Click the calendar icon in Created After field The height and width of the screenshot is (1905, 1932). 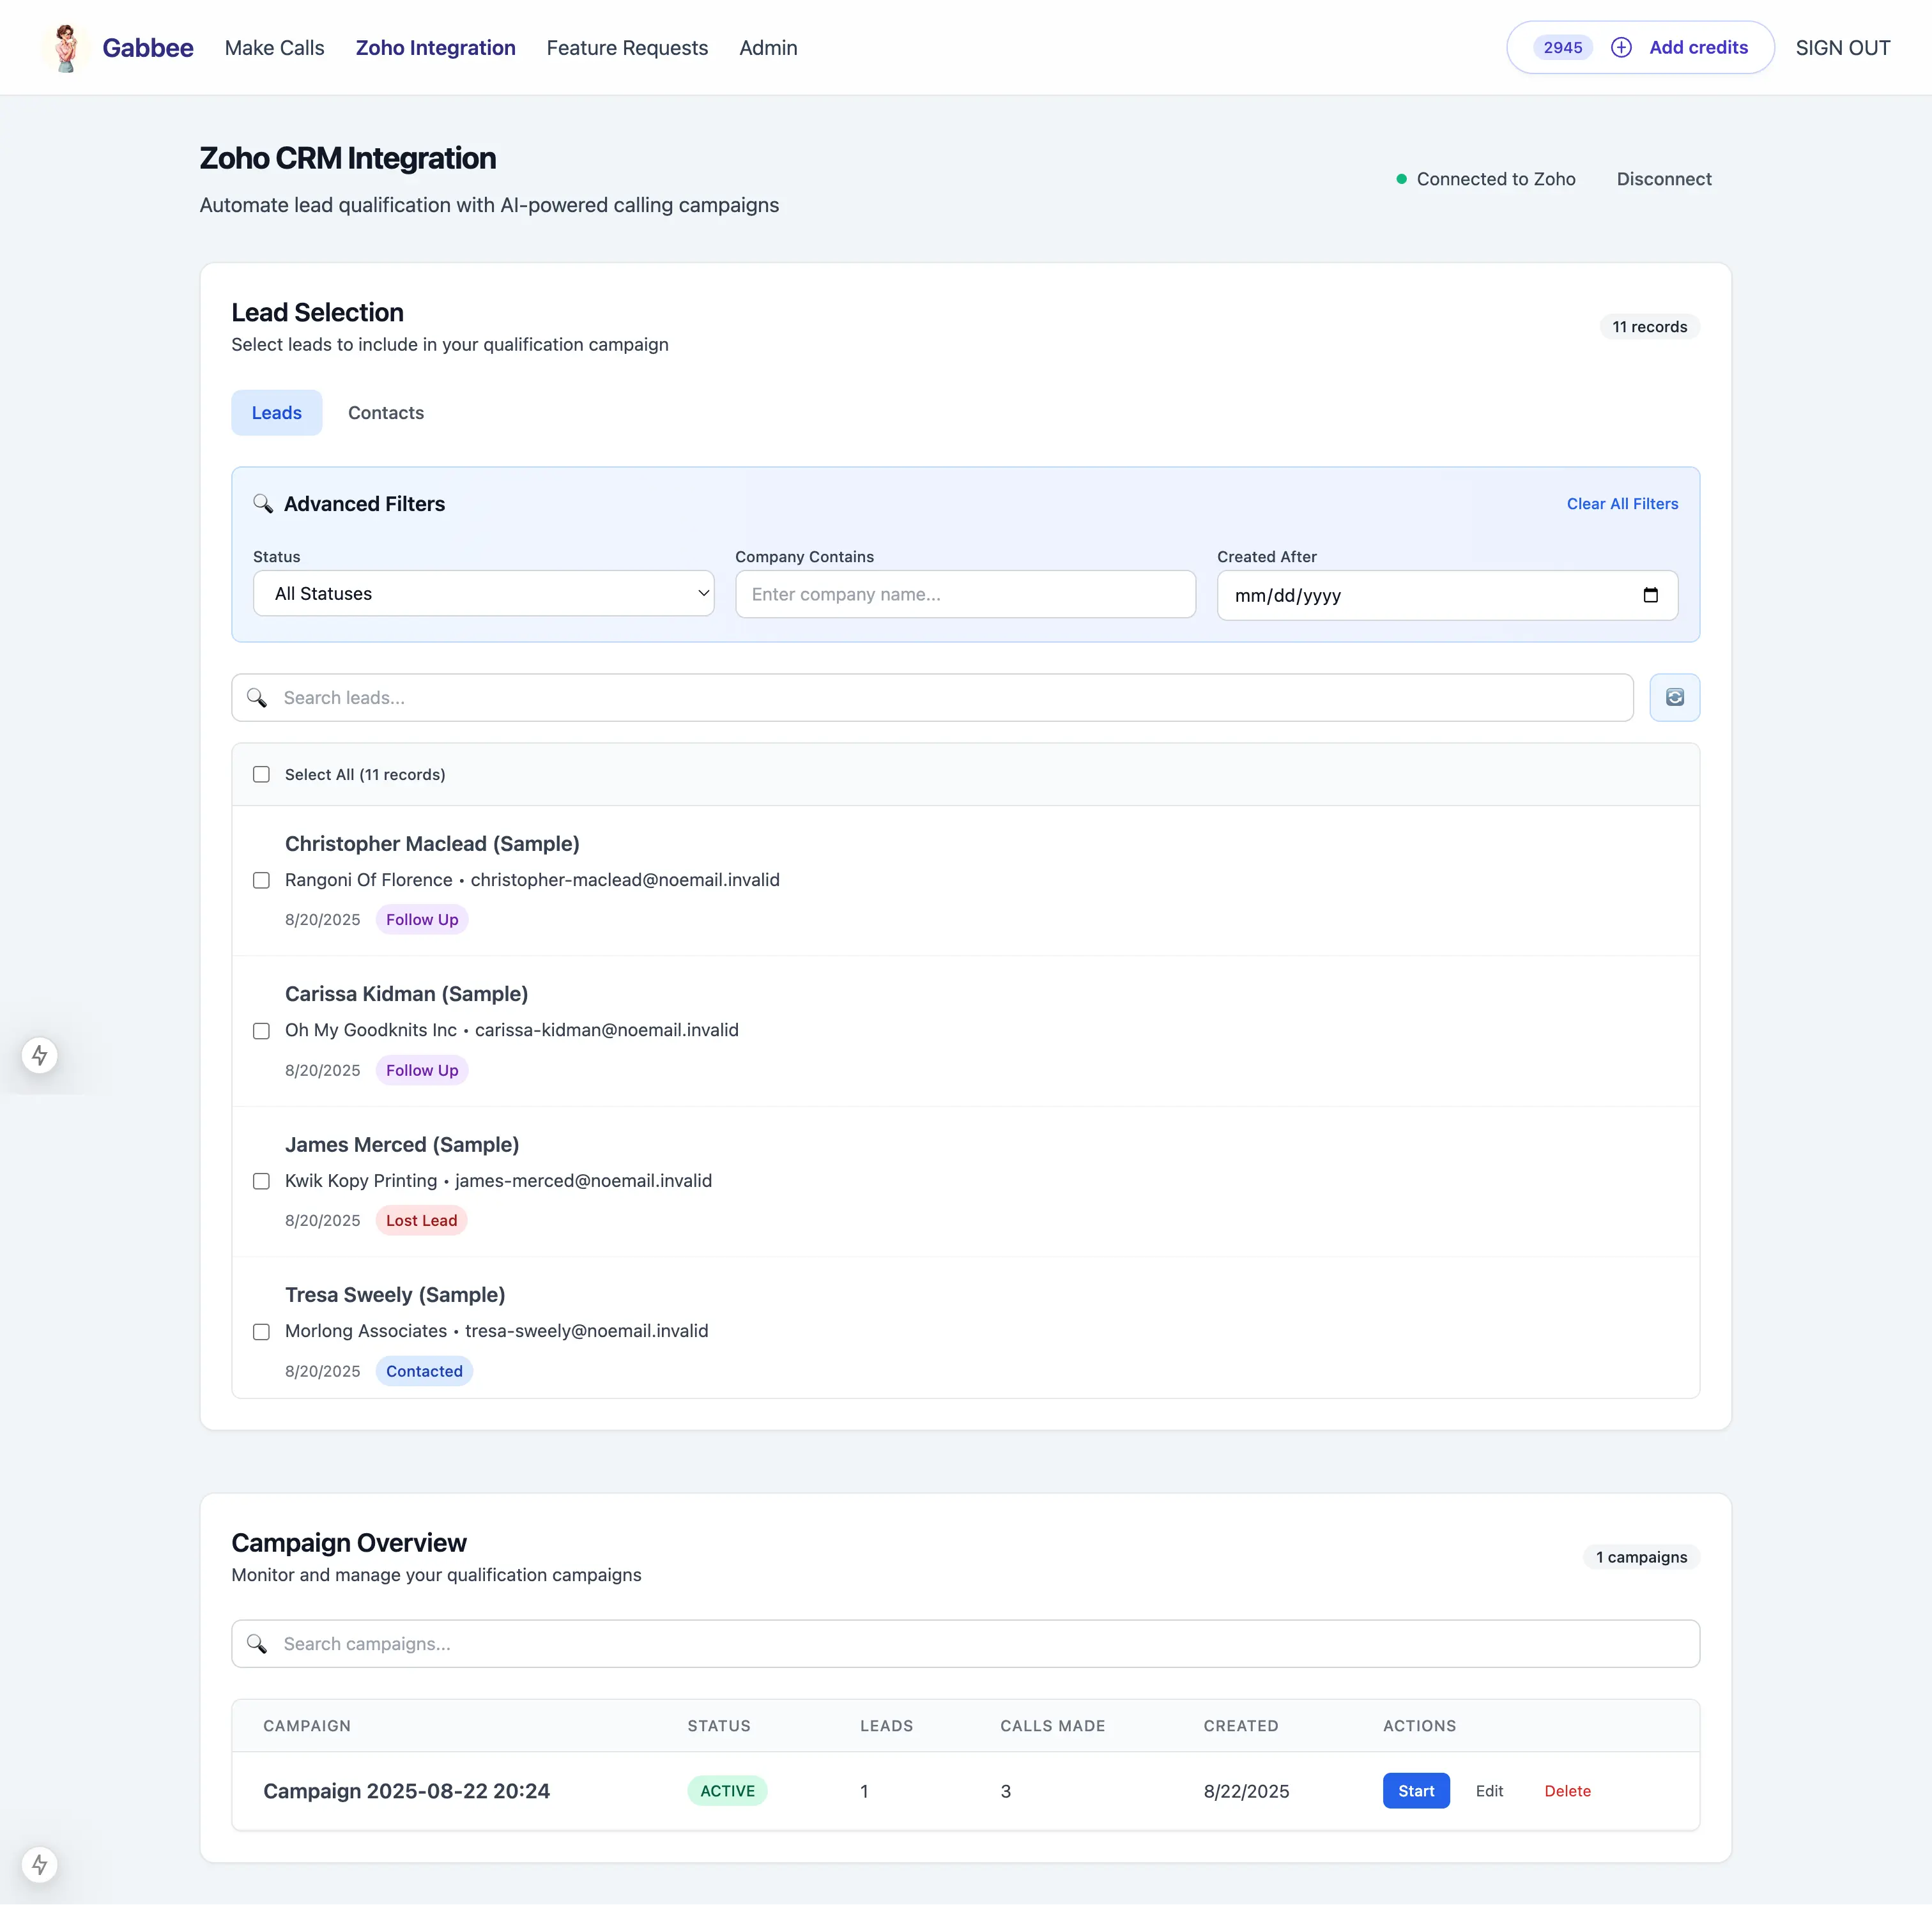tap(1650, 595)
